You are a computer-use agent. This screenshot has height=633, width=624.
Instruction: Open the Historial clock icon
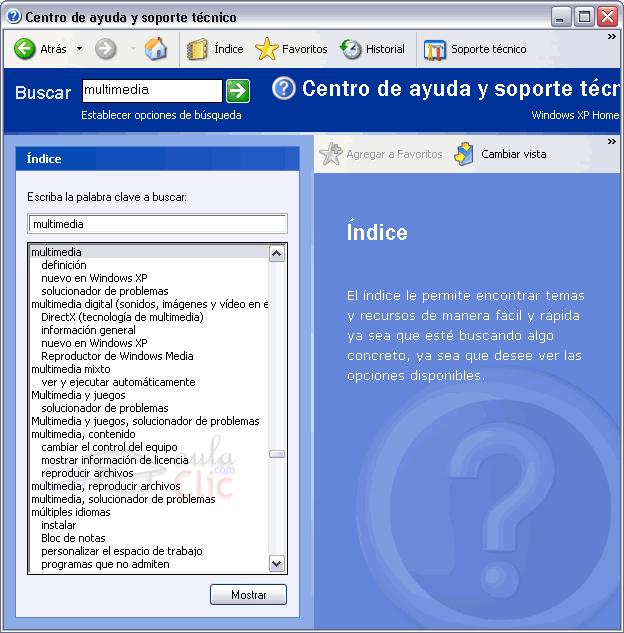[x=351, y=49]
